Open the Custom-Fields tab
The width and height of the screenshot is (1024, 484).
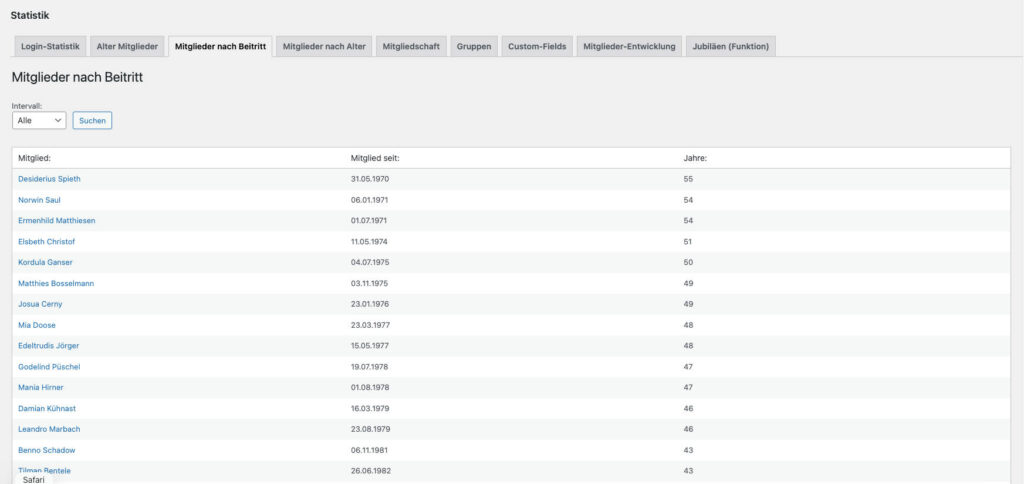click(x=537, y=47)
